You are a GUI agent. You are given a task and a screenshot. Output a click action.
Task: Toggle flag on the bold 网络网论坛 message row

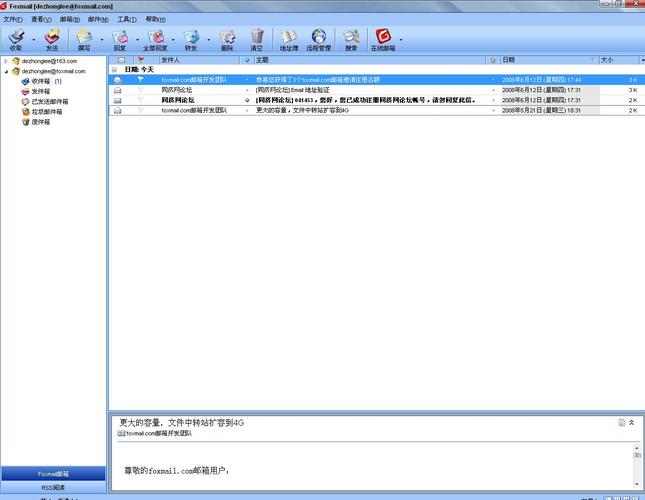(140, 100)
